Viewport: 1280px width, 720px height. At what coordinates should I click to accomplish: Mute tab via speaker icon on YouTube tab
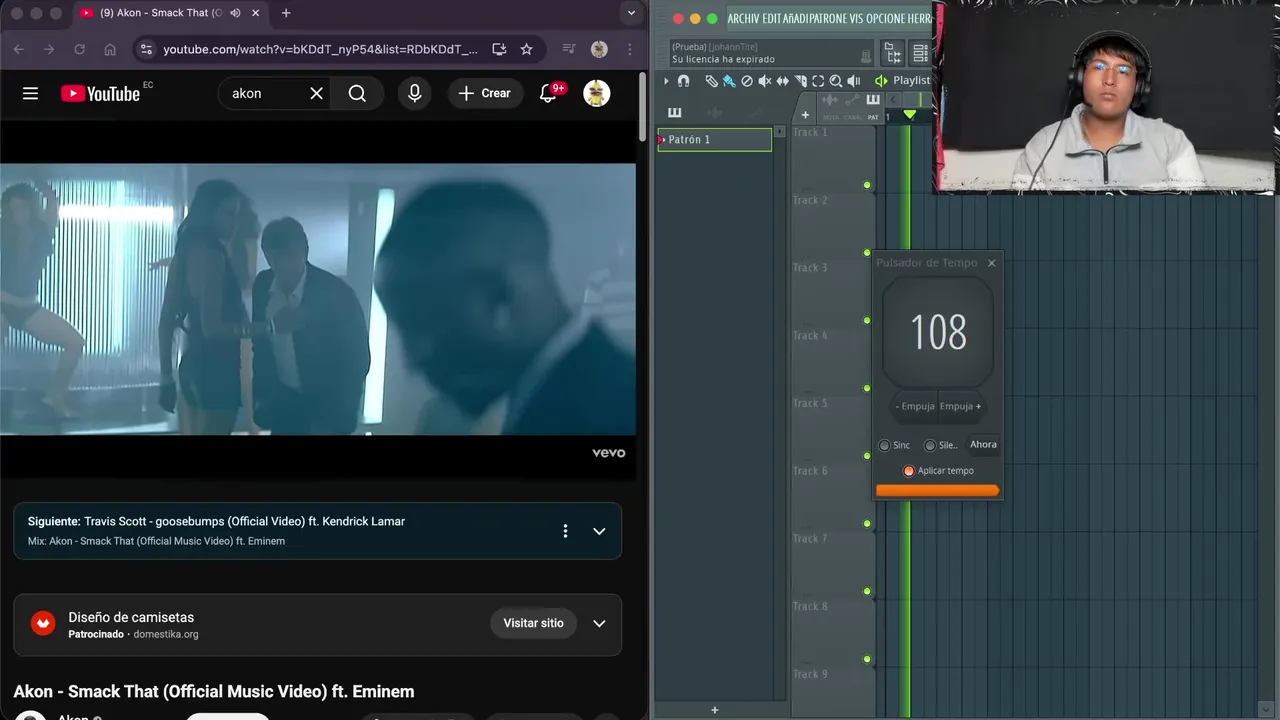click(235, 13)
